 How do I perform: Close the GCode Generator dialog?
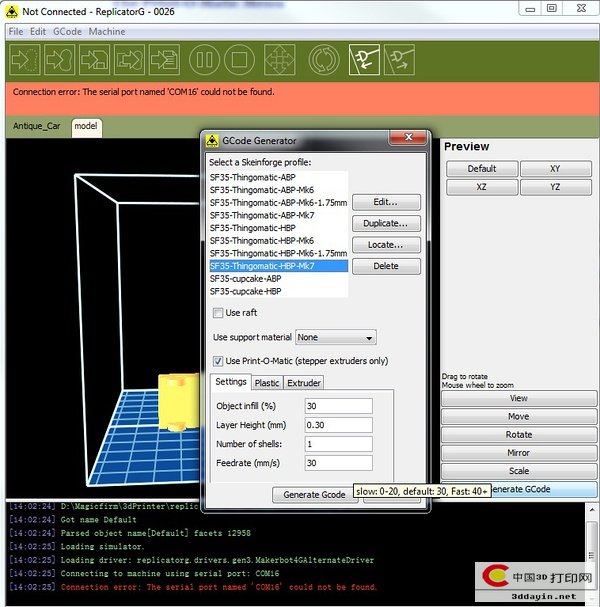click(x=408, y=137)
